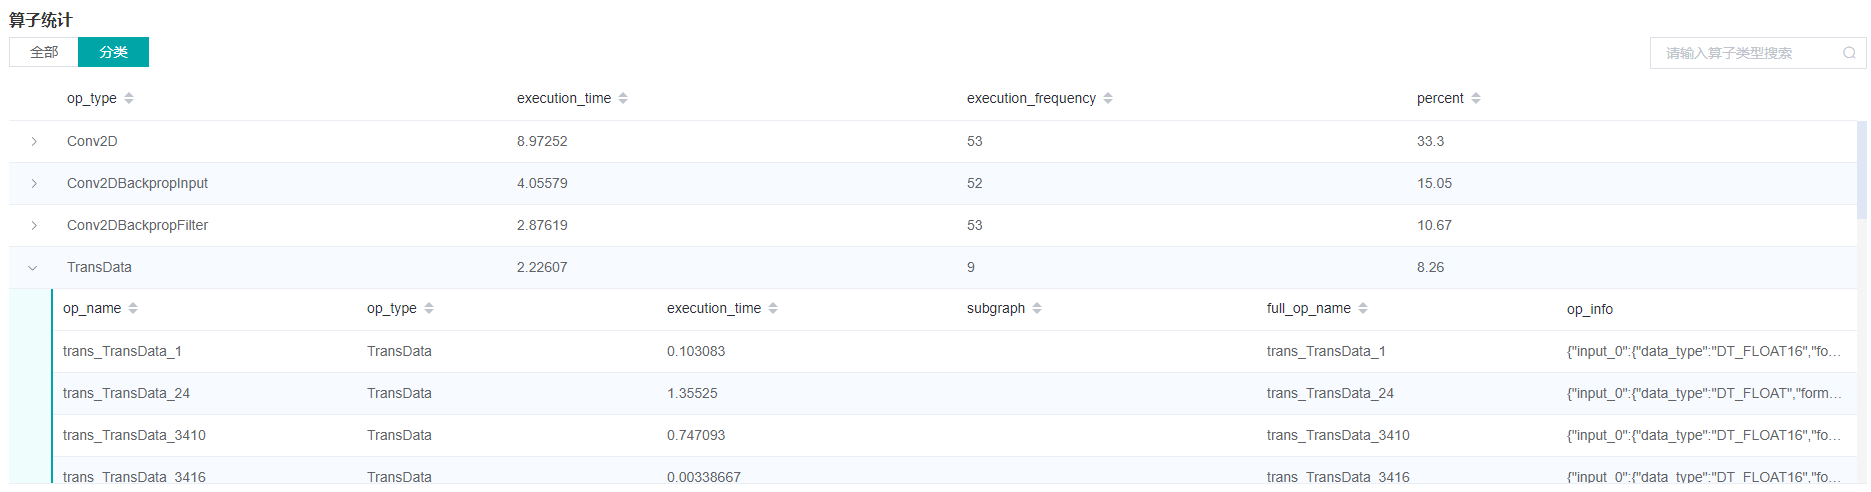Sort nested table by execution_time arrows
The image size is (1871, 492).
tap(773, 308)
